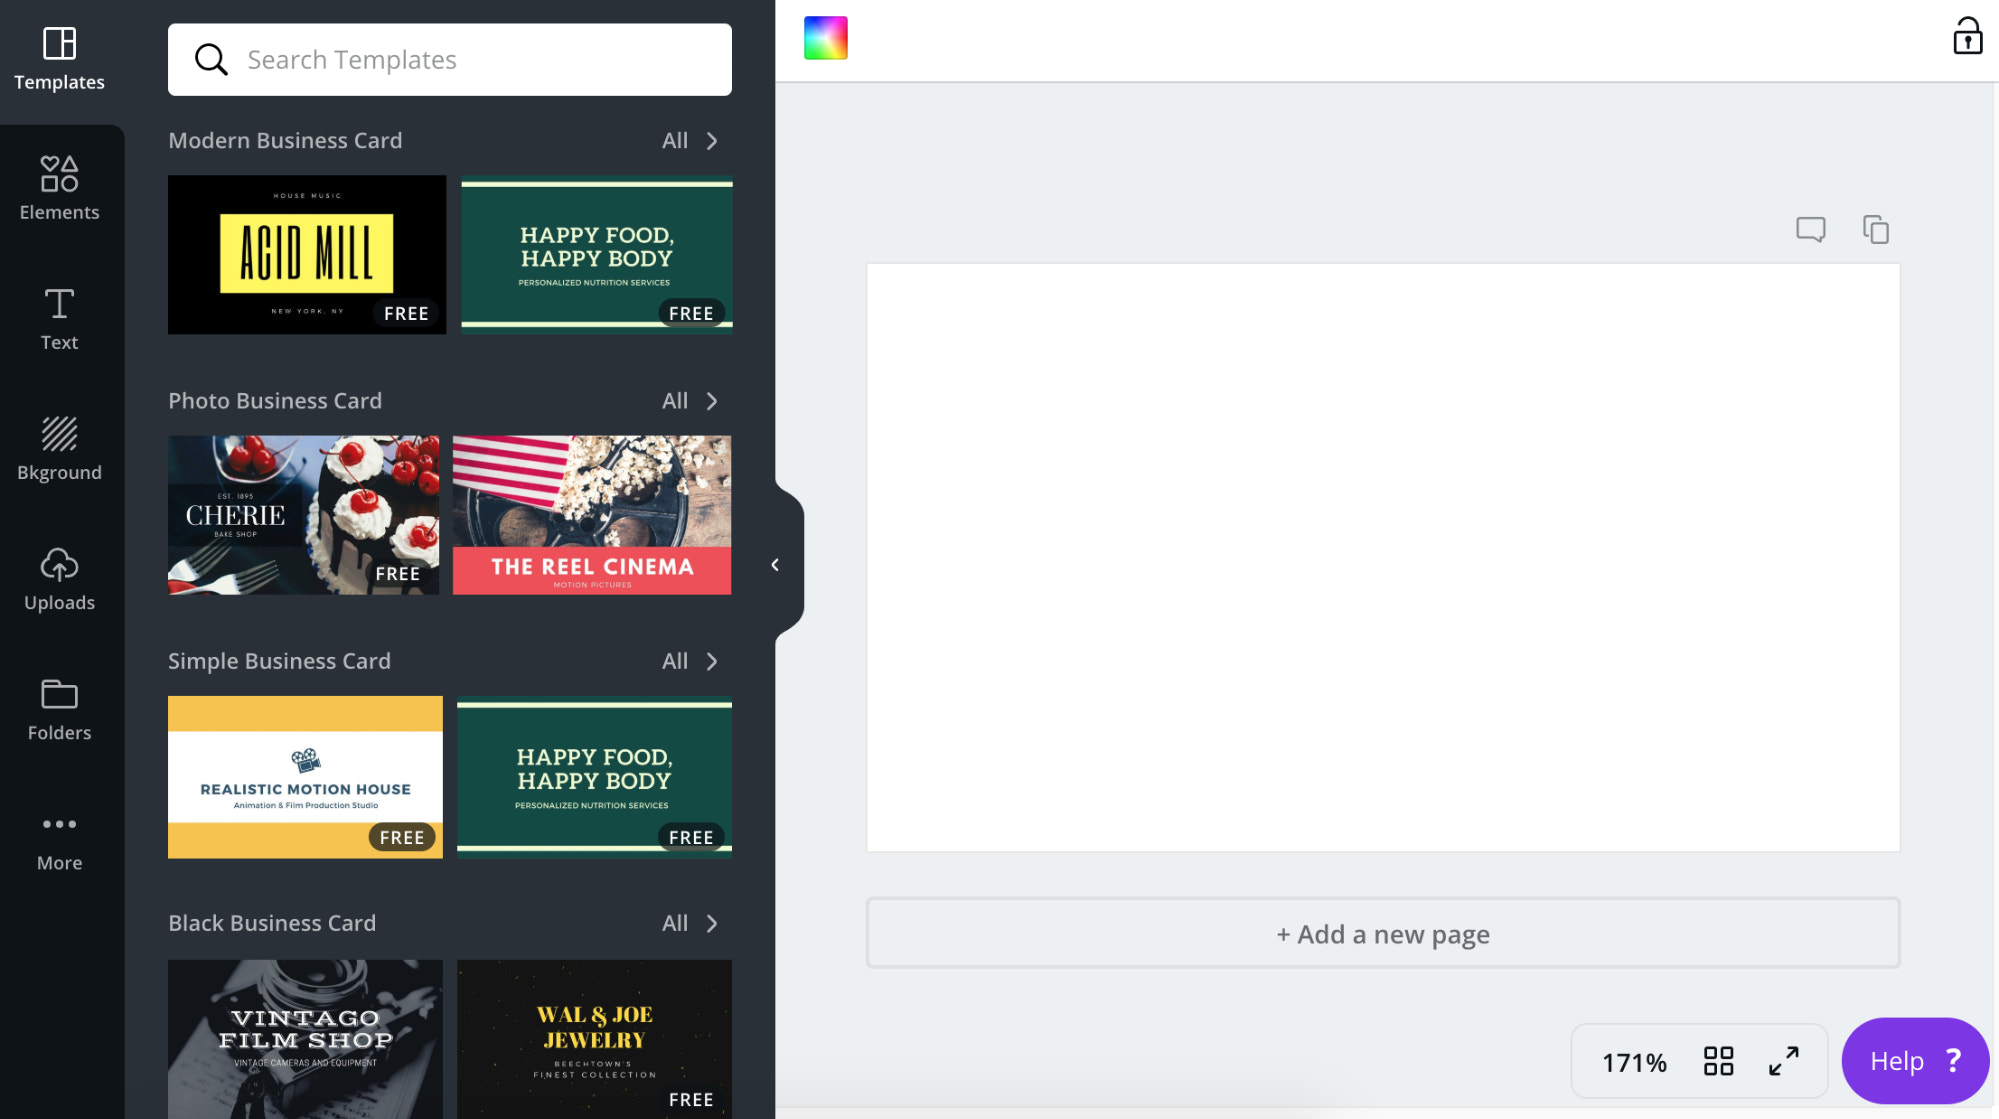Screen dimensions: 1999x1119
Task: Toggle the grid view icon
Action: click(1718, 1061)
